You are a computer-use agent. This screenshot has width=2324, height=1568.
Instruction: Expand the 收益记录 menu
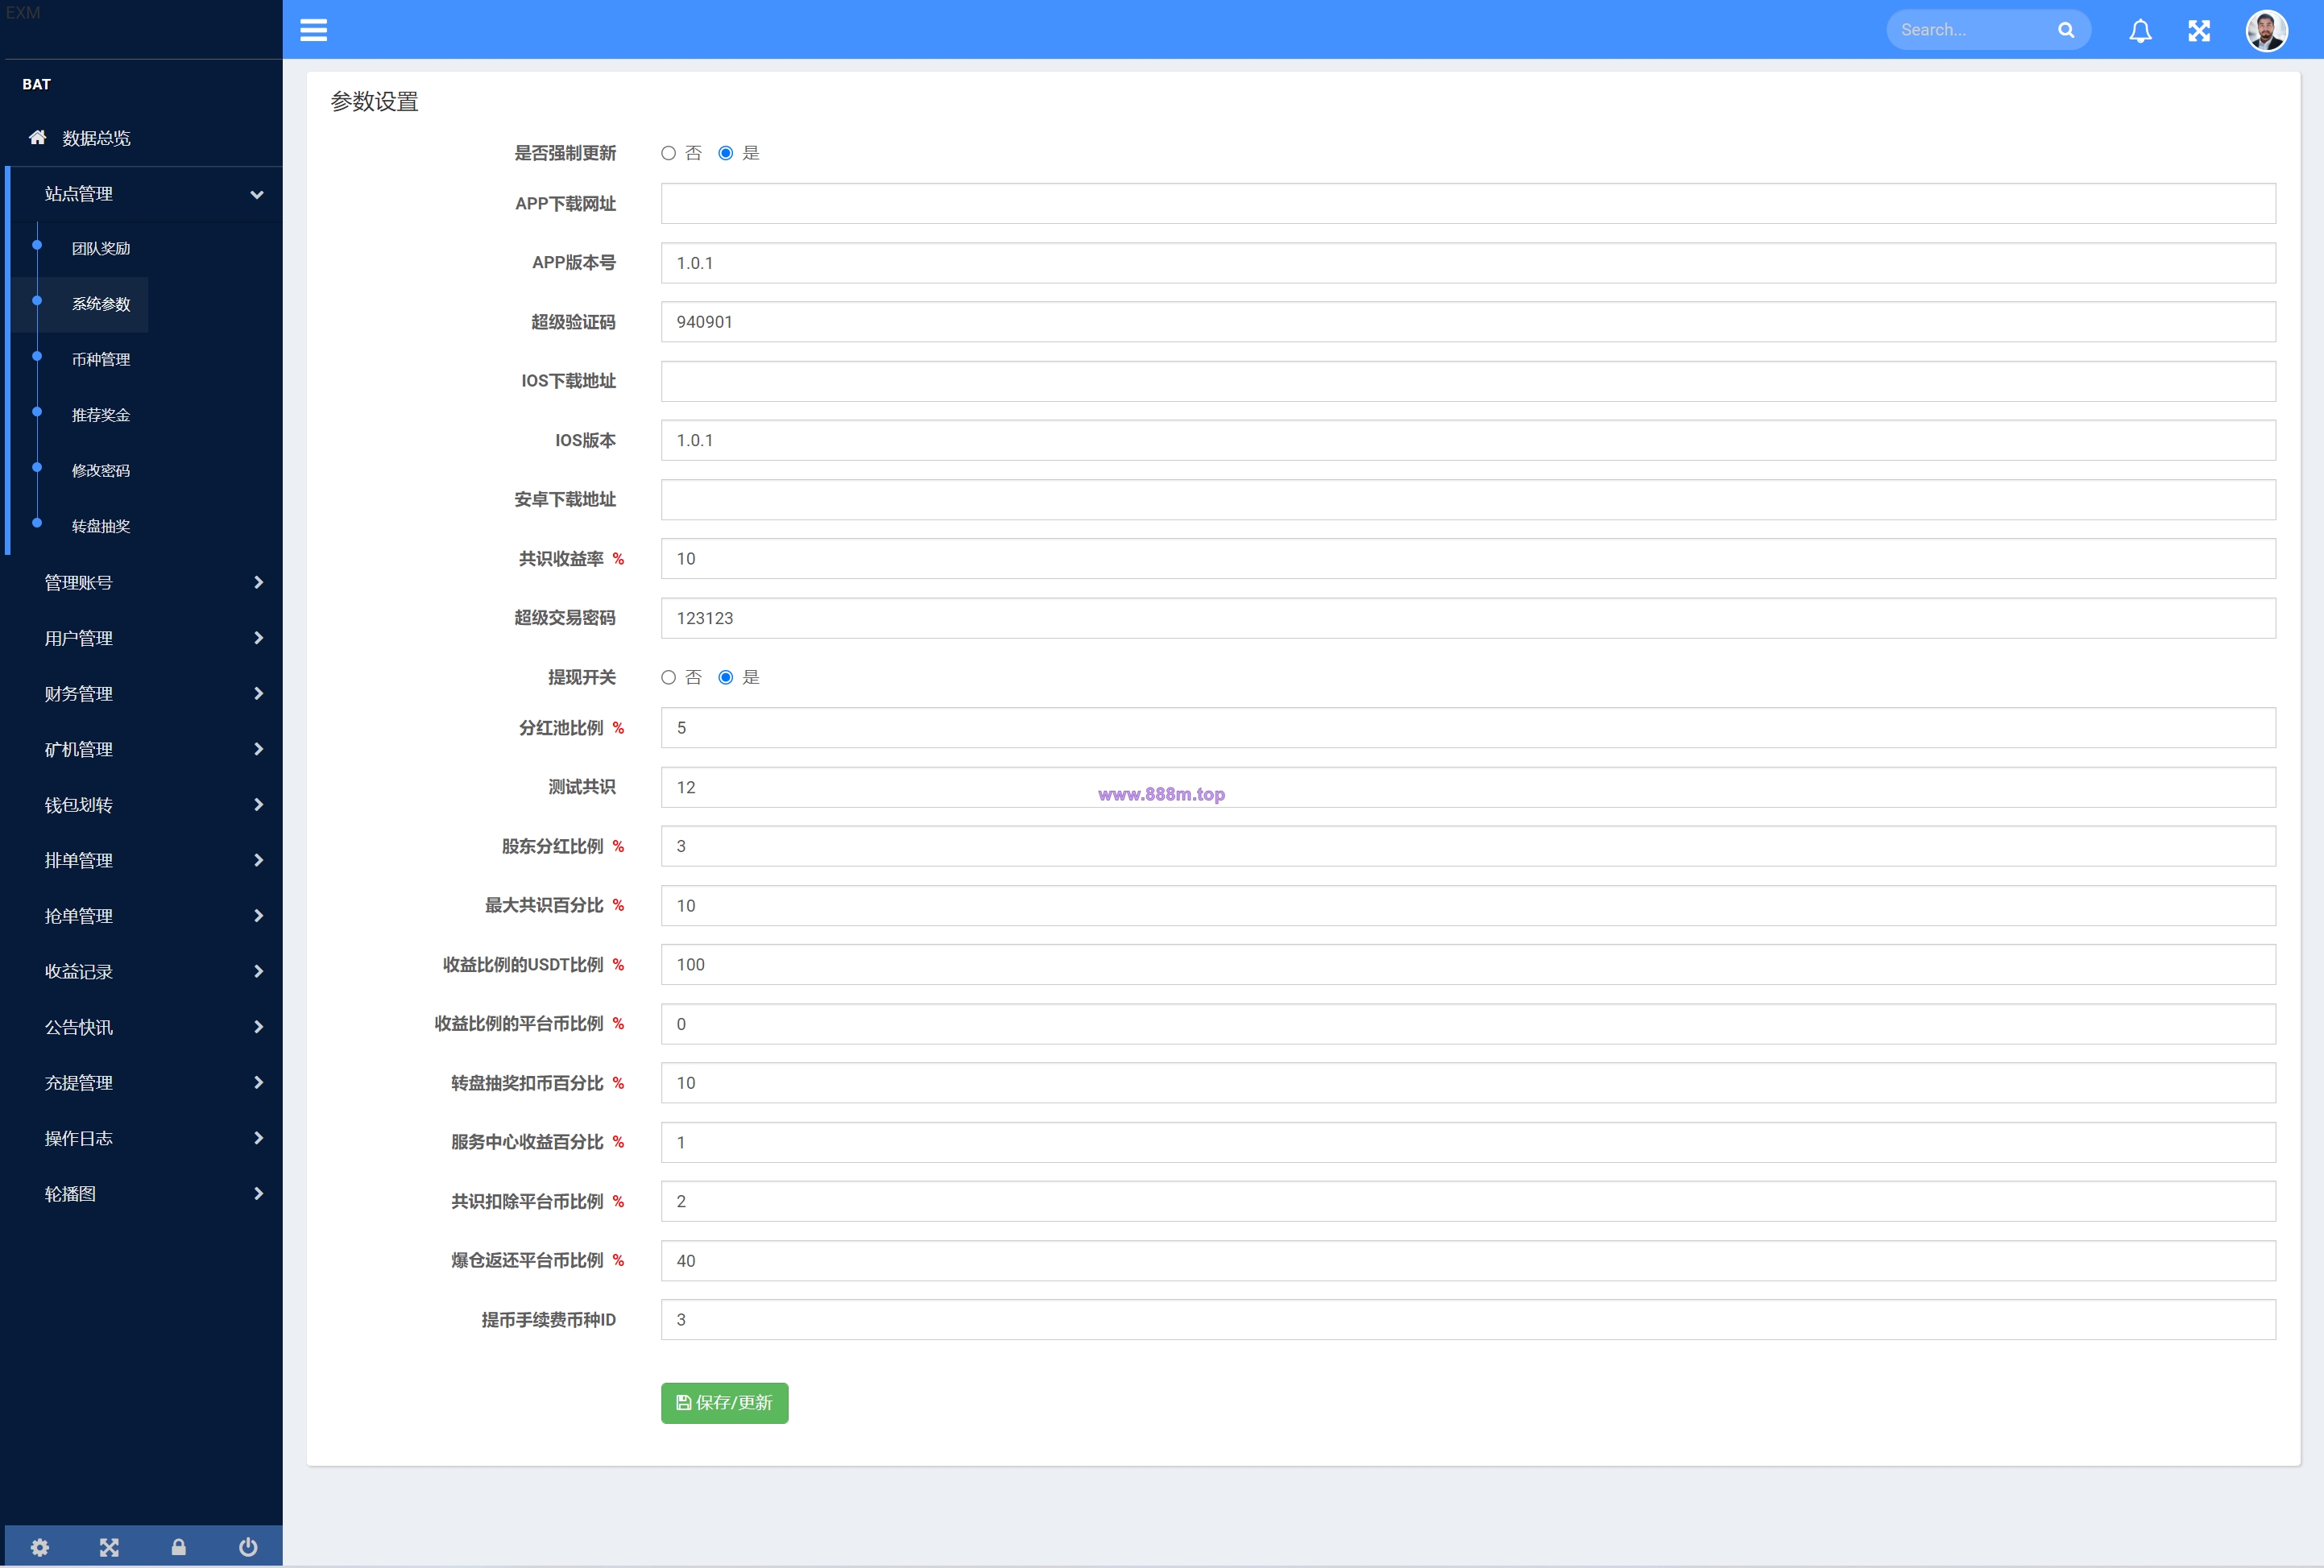144,971
